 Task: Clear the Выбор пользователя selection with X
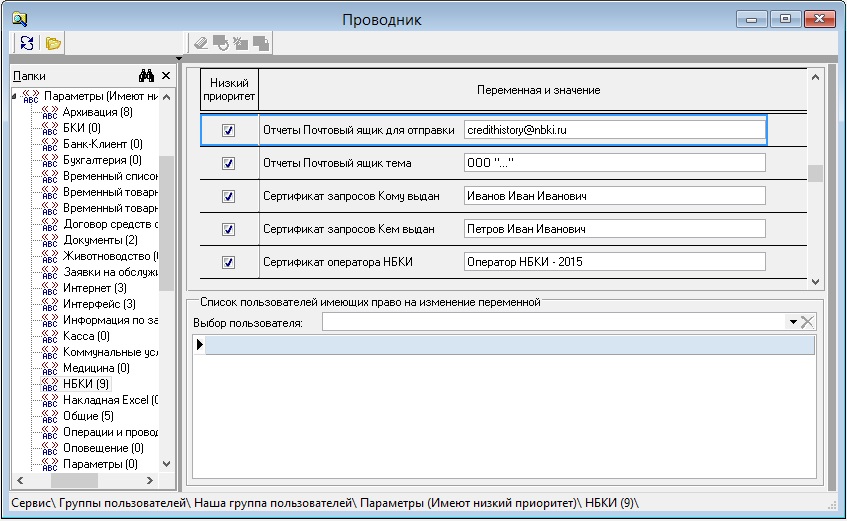pyautogui.click(x=807, y=322)
